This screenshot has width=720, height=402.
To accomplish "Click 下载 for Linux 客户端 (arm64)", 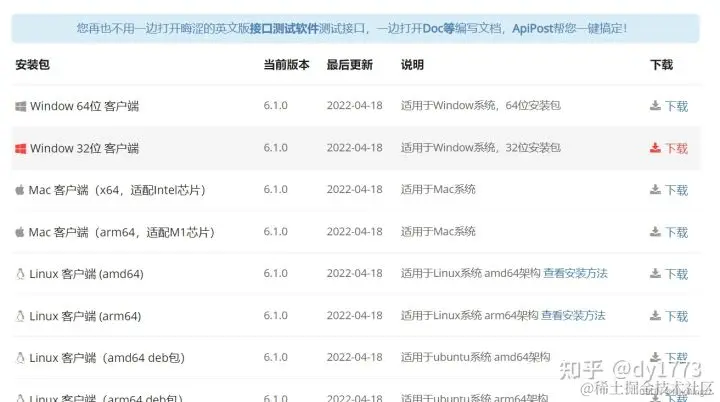I will click(x=676, y=316).
